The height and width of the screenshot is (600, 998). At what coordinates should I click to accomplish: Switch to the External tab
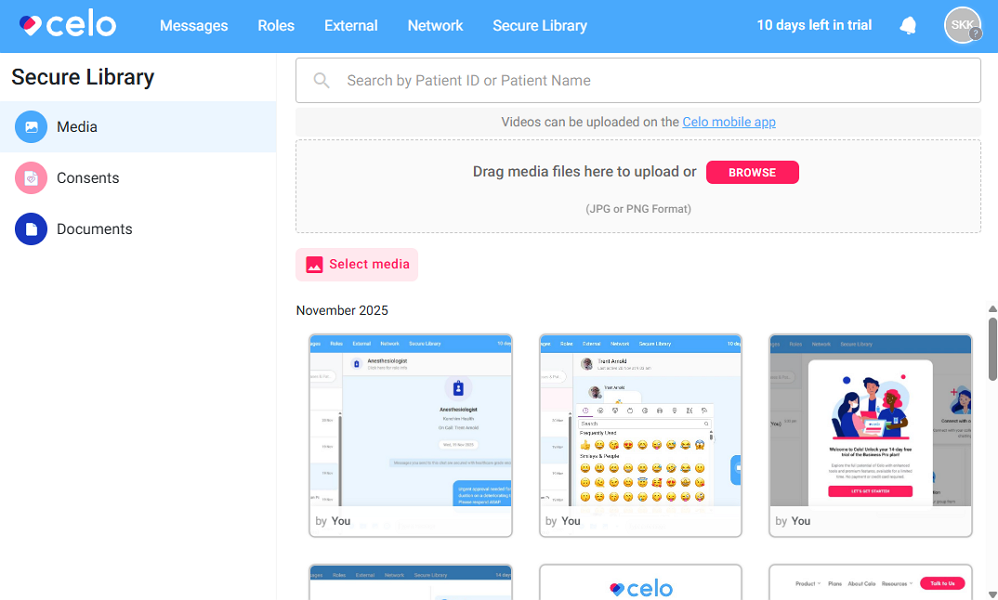[351, 25]
